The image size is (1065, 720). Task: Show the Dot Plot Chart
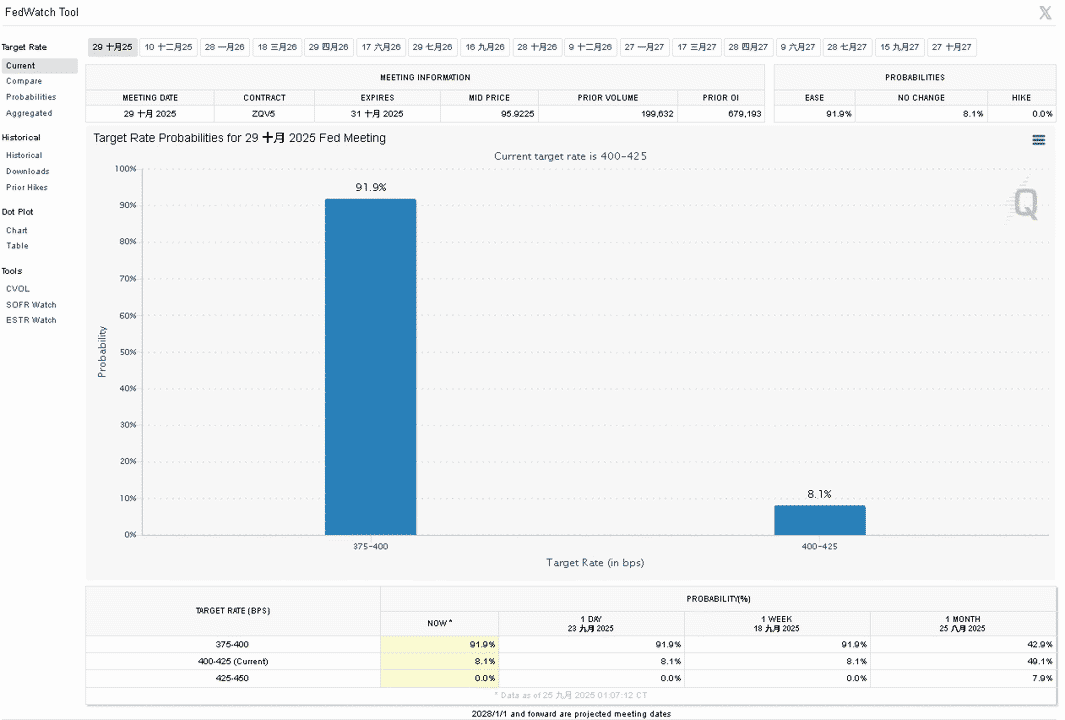click(x=17, y=230)
